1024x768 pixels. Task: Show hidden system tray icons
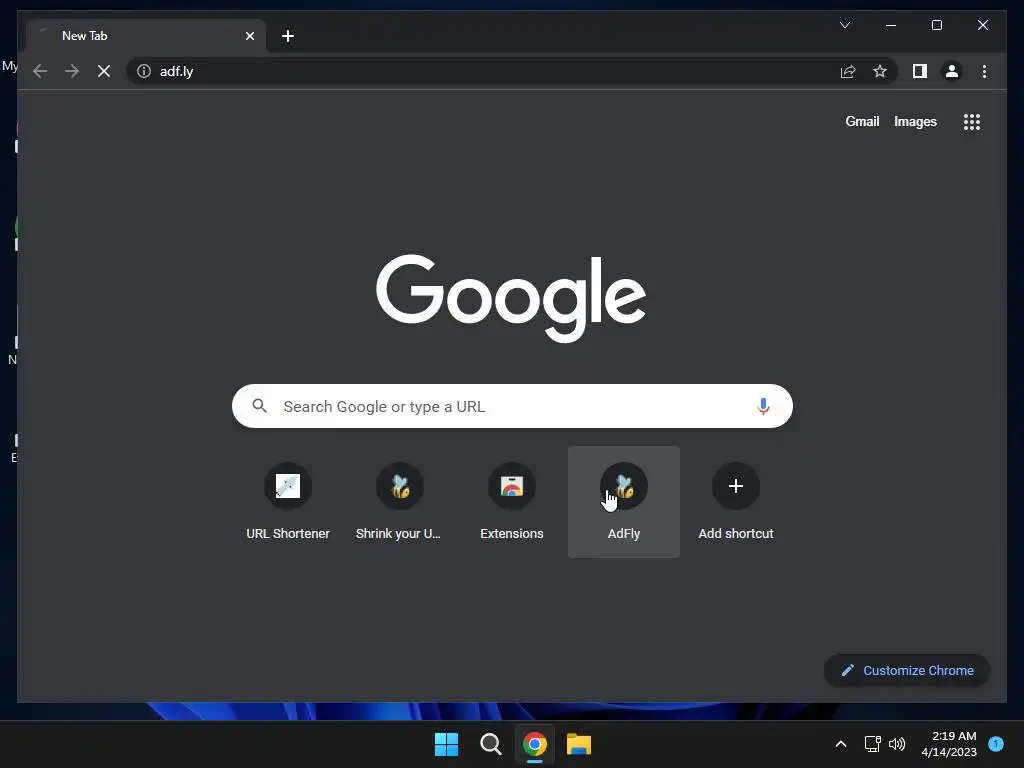pyautogui.click(x=841, y=744)
